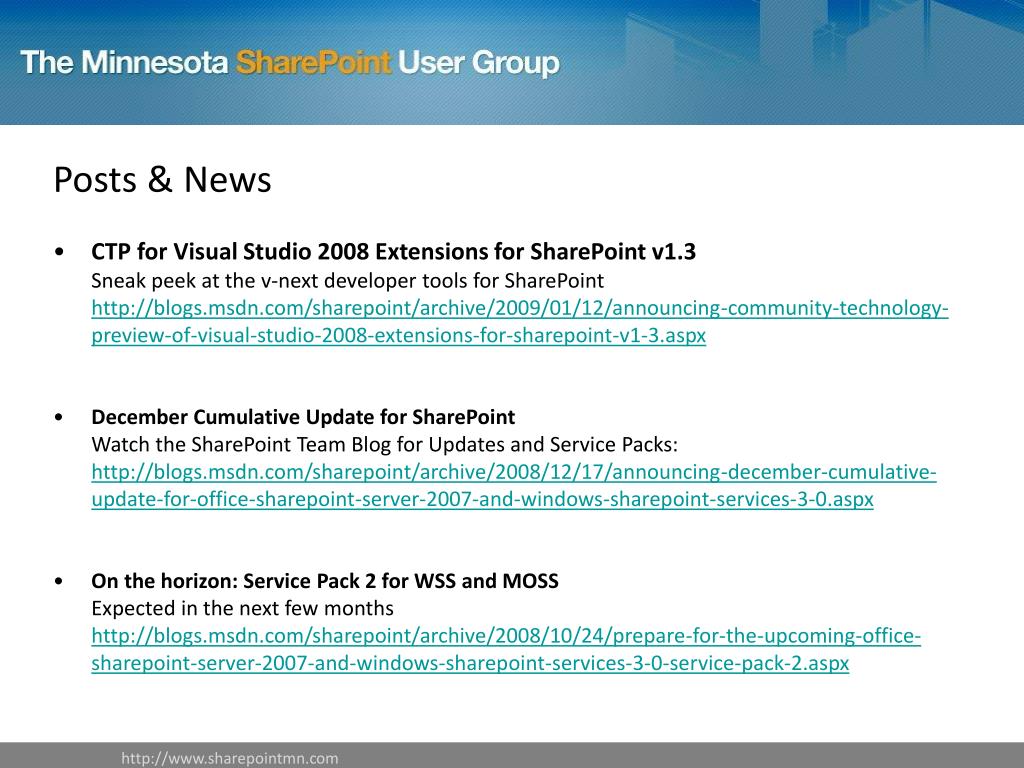Viewport: 1024px width, 768px height.
Task: Select the 'CTP for Visual Studio 2008 Extensions' title
Action: click(393, 251)
